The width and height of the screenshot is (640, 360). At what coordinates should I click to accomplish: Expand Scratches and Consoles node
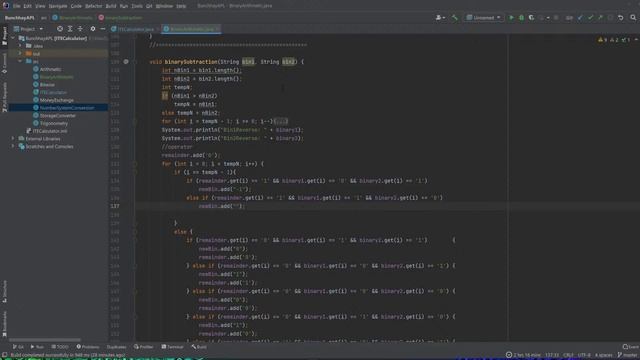point(13,147)
